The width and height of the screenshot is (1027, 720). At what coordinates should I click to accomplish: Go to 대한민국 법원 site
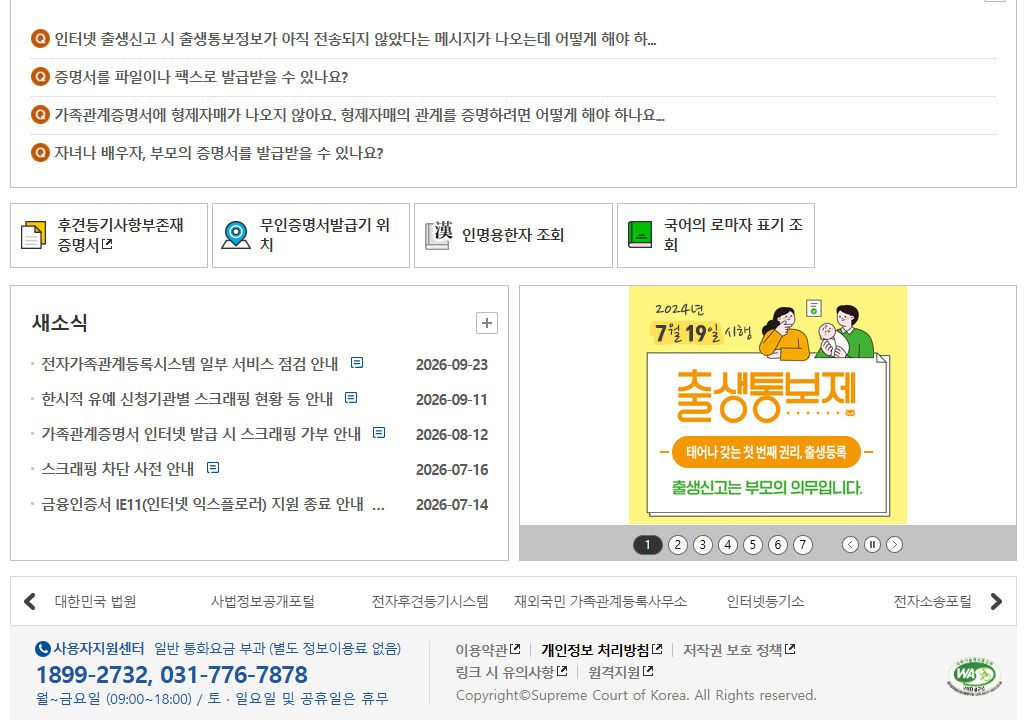pyautogui.click(x=96, y=601)
